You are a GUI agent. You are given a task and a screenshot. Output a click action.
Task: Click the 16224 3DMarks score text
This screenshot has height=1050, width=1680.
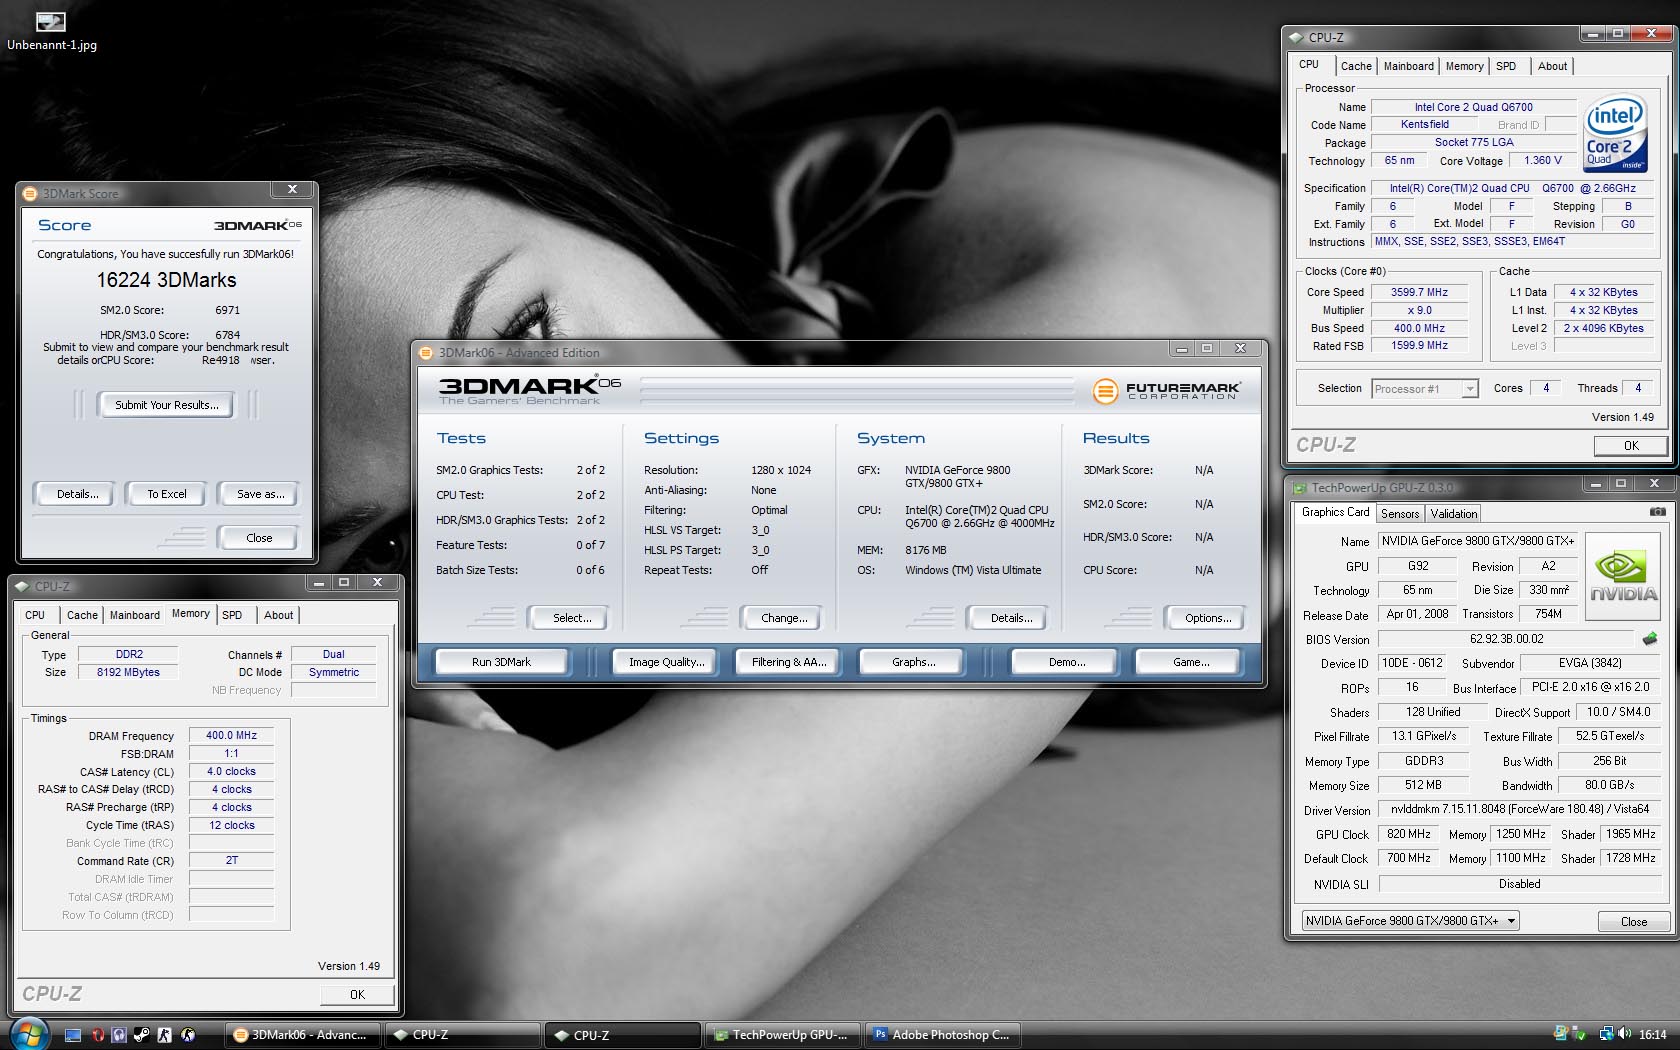167,280
